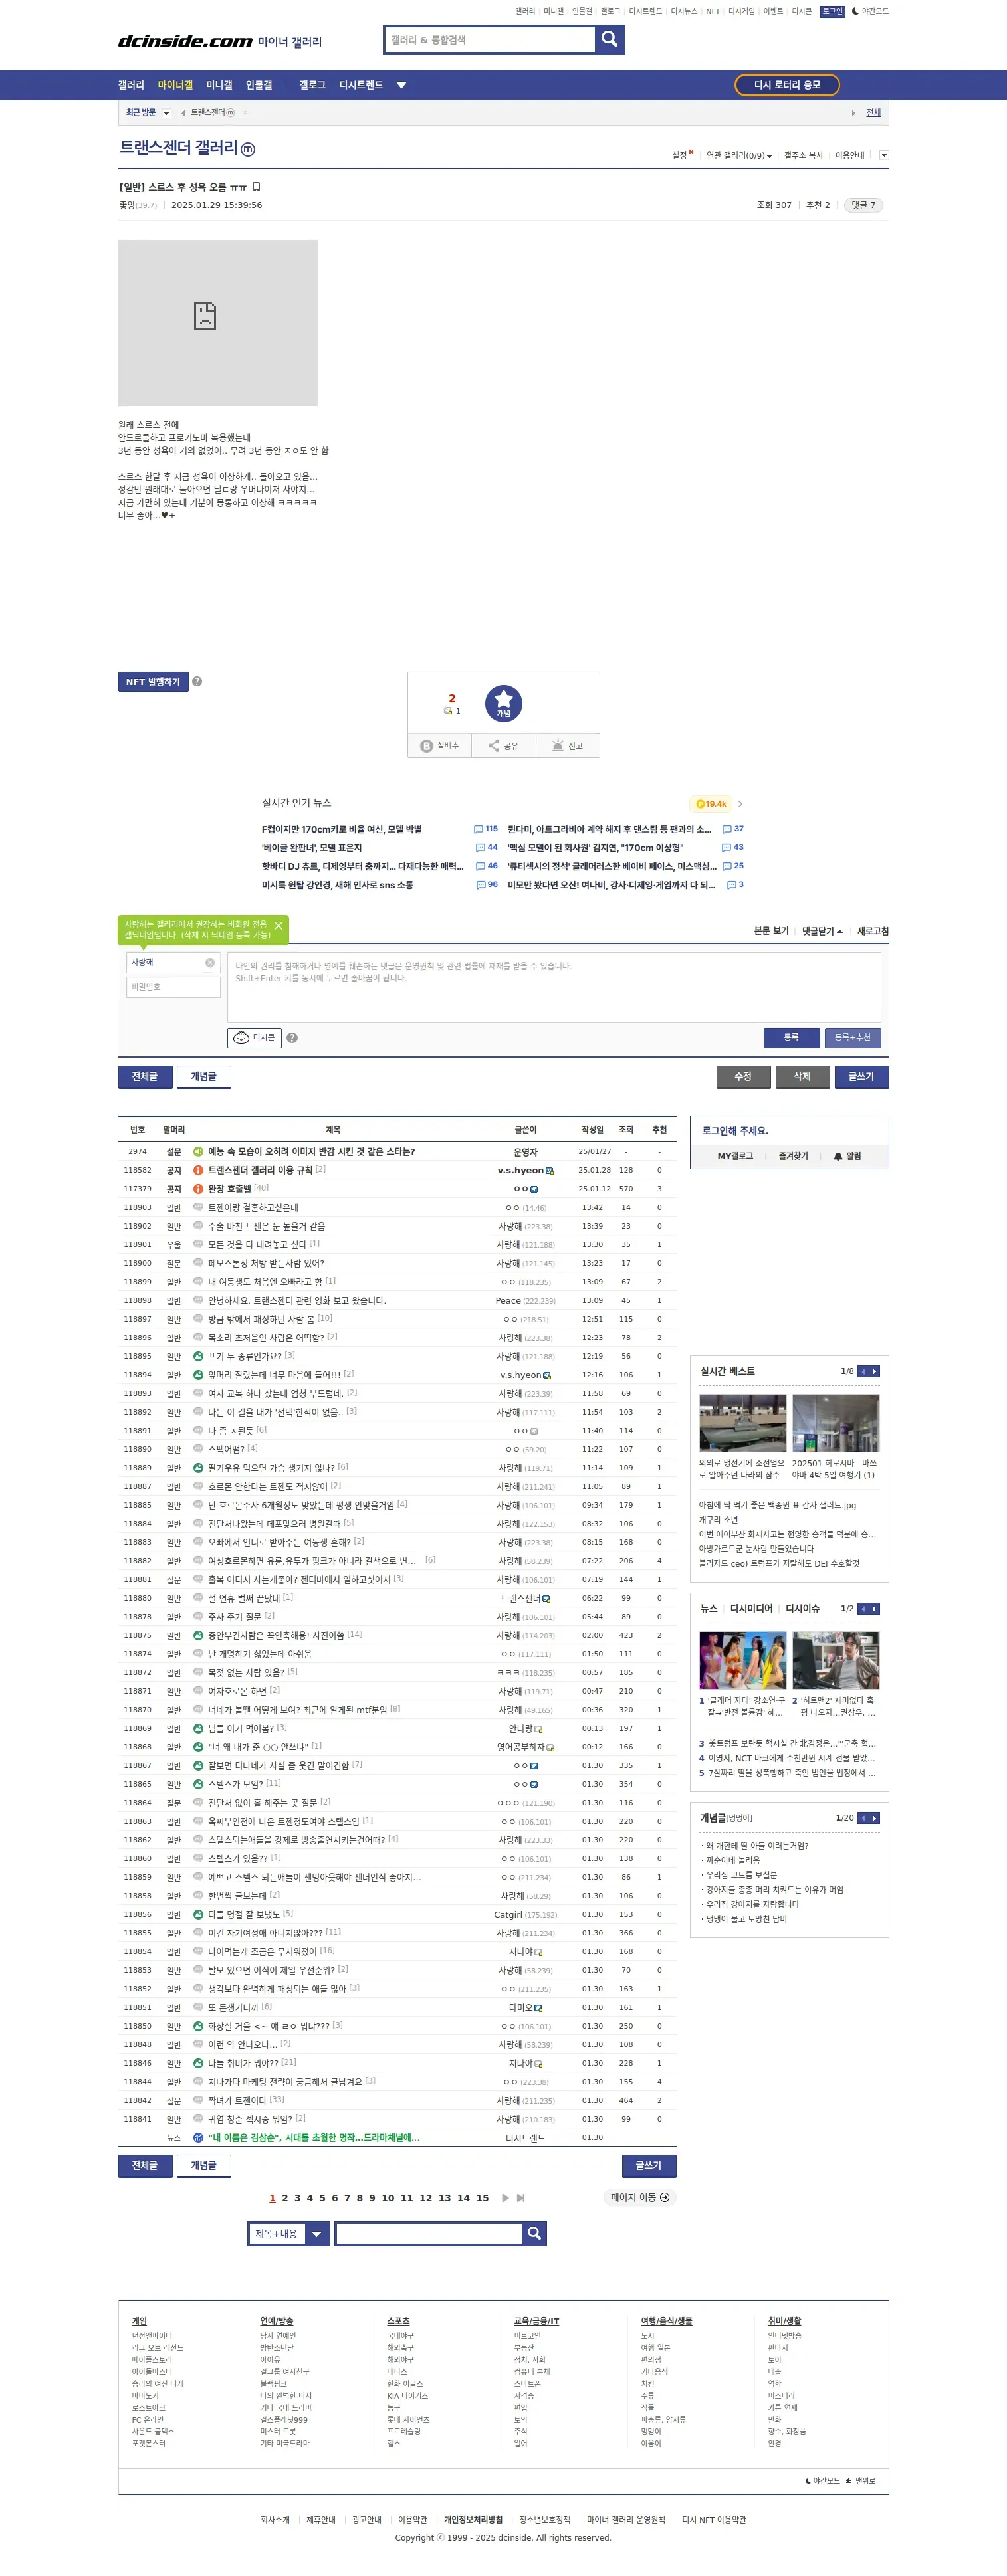Open the 페이지 이동 page jump button
The width and height of the screenshot is (1007, 2576).
(640, 2198)
